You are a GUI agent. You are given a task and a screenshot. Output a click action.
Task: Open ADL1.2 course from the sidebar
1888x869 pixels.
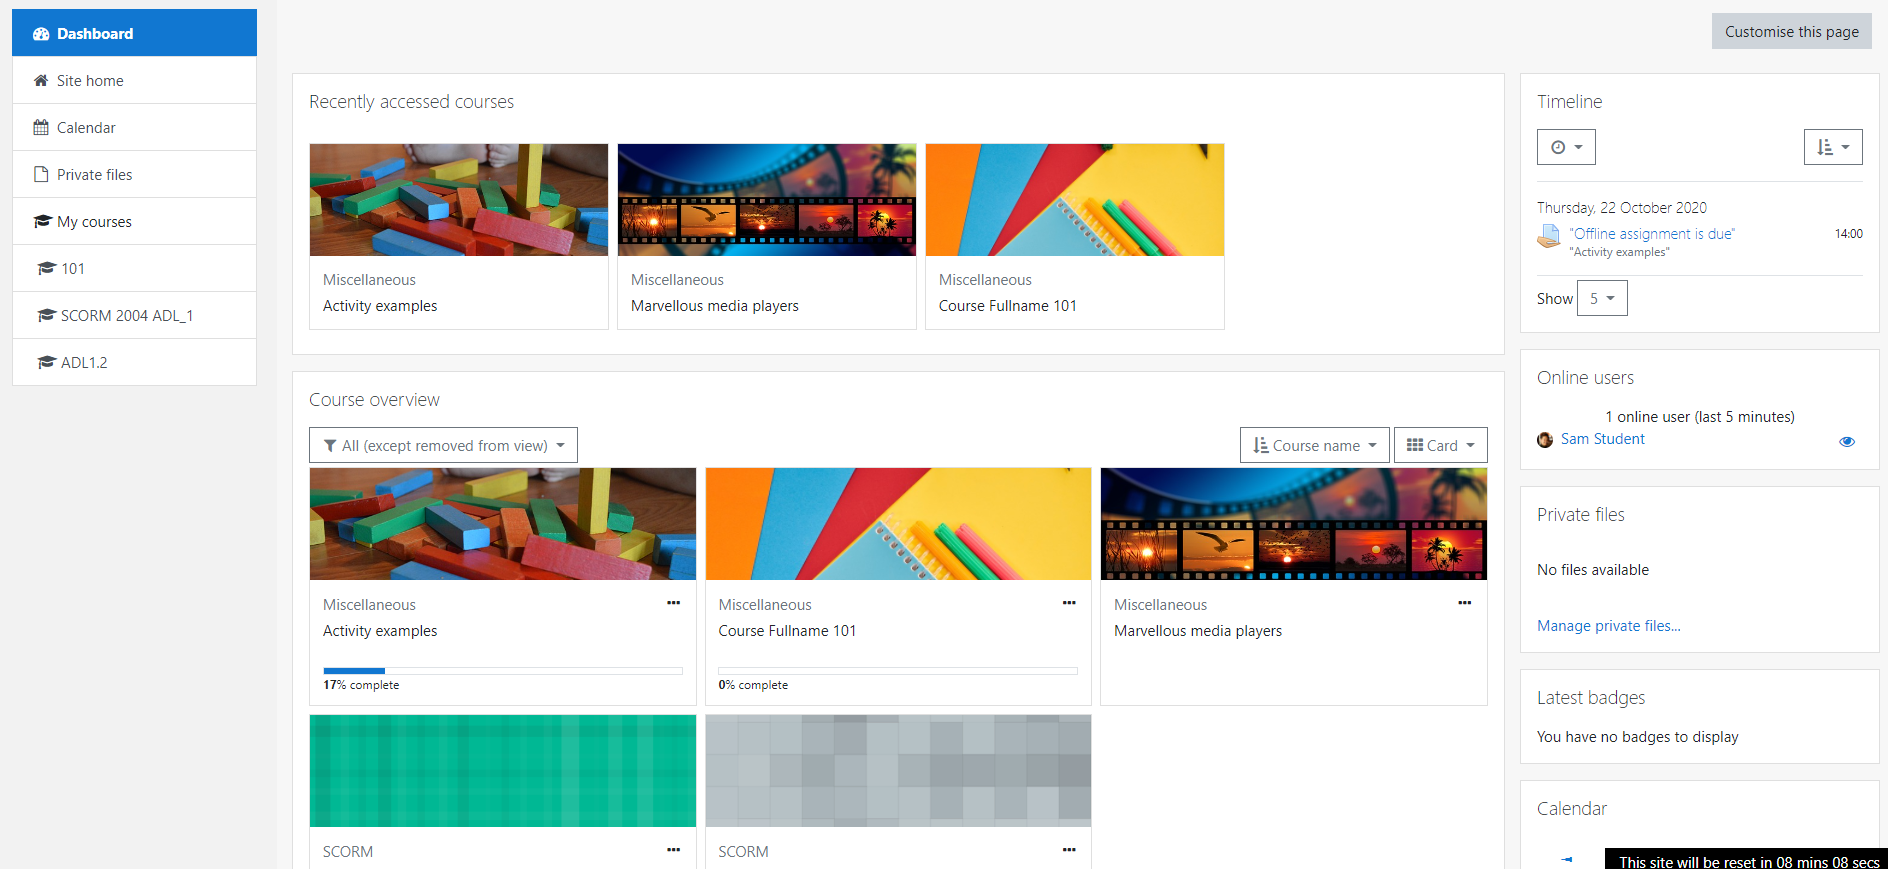134,362
